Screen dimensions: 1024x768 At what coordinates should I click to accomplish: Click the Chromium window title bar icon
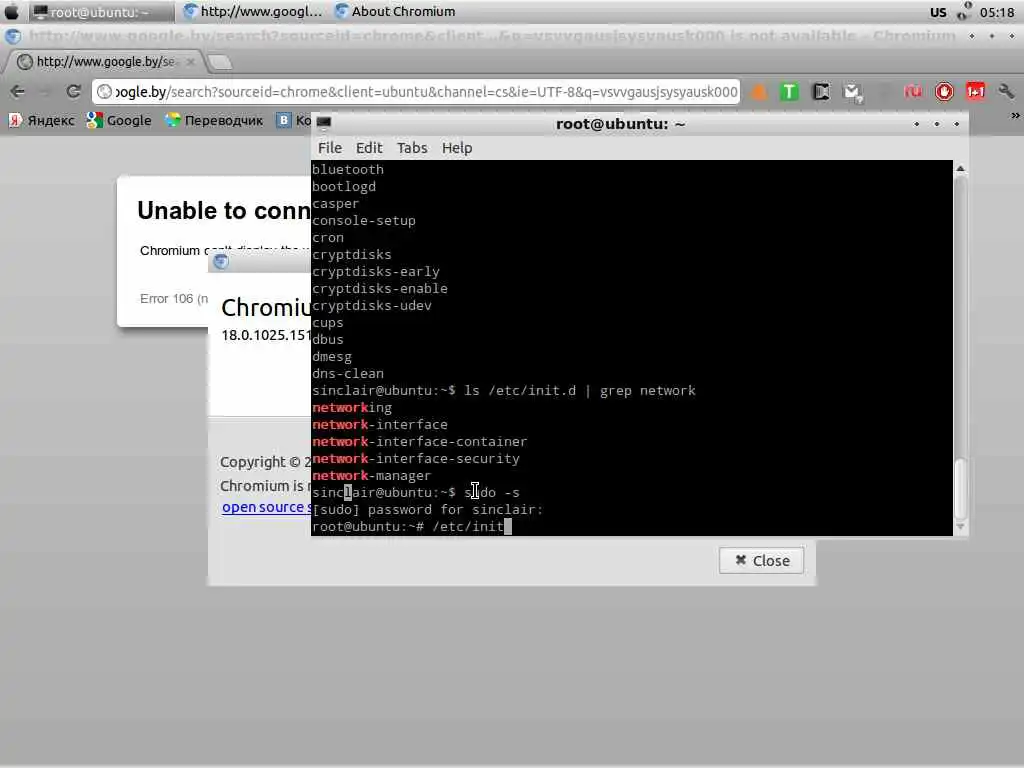(x=12, y=36)
